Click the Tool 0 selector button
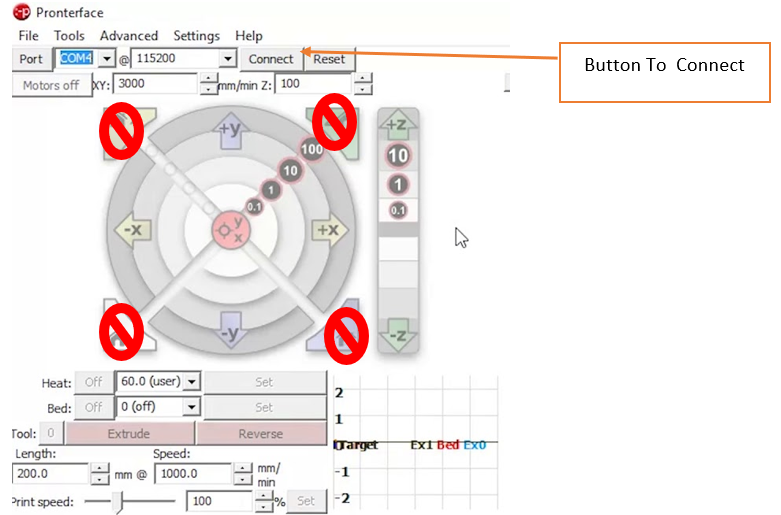The height and width of the screenshot is (515, 781). click(x=51, y=433)
